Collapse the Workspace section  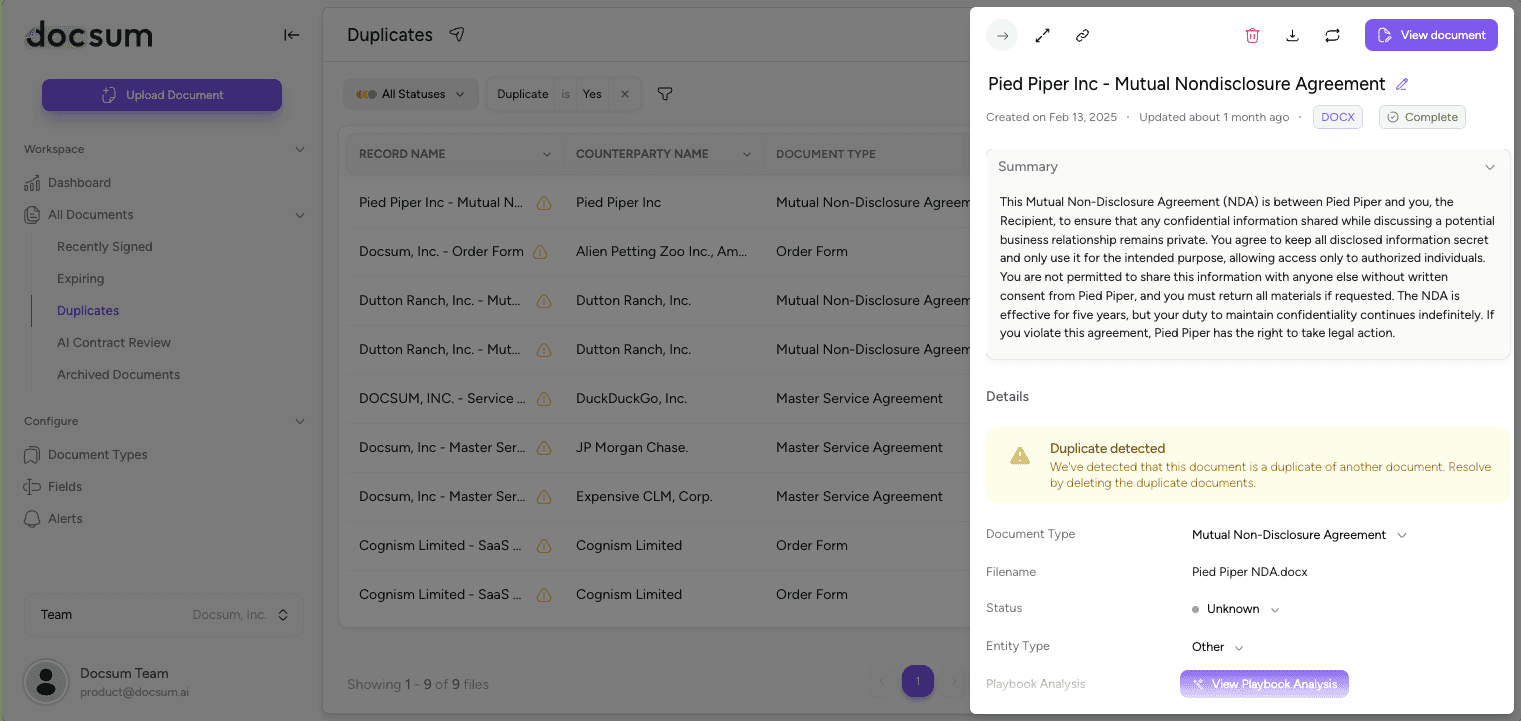(299, 150)
